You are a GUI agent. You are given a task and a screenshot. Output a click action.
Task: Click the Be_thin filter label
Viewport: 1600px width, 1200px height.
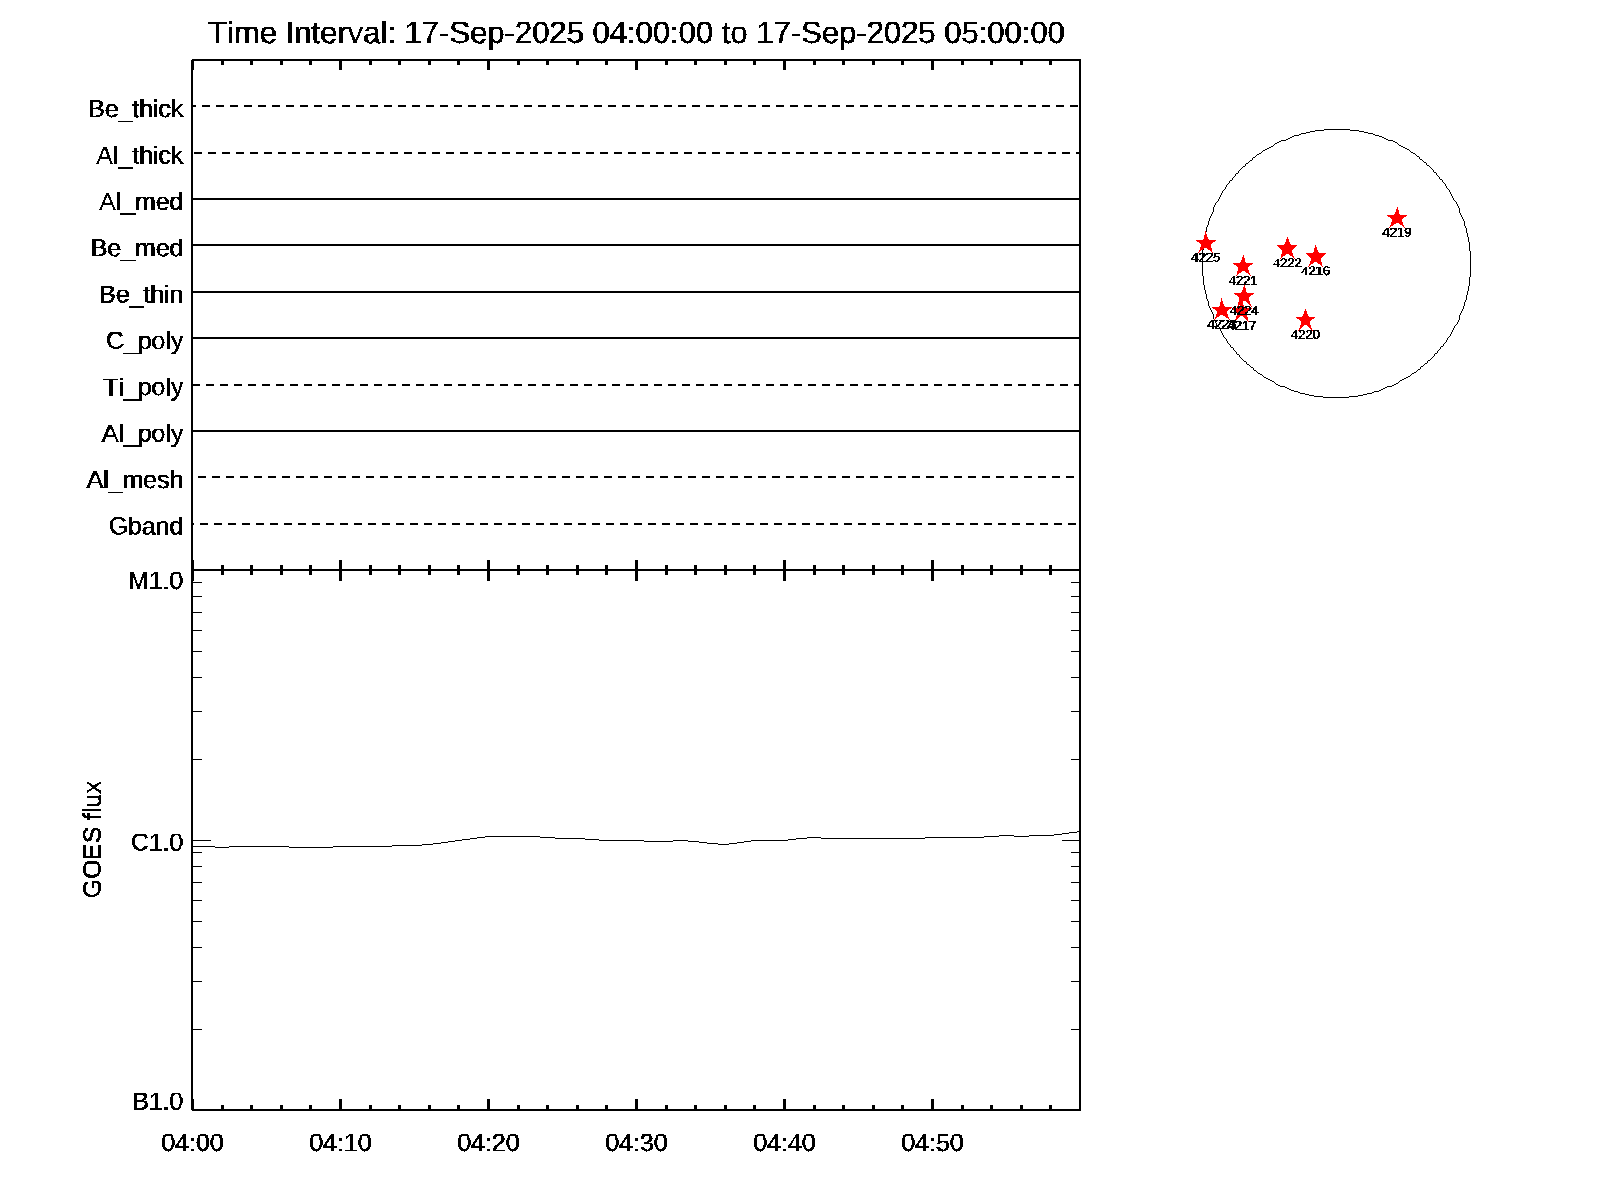141,295
